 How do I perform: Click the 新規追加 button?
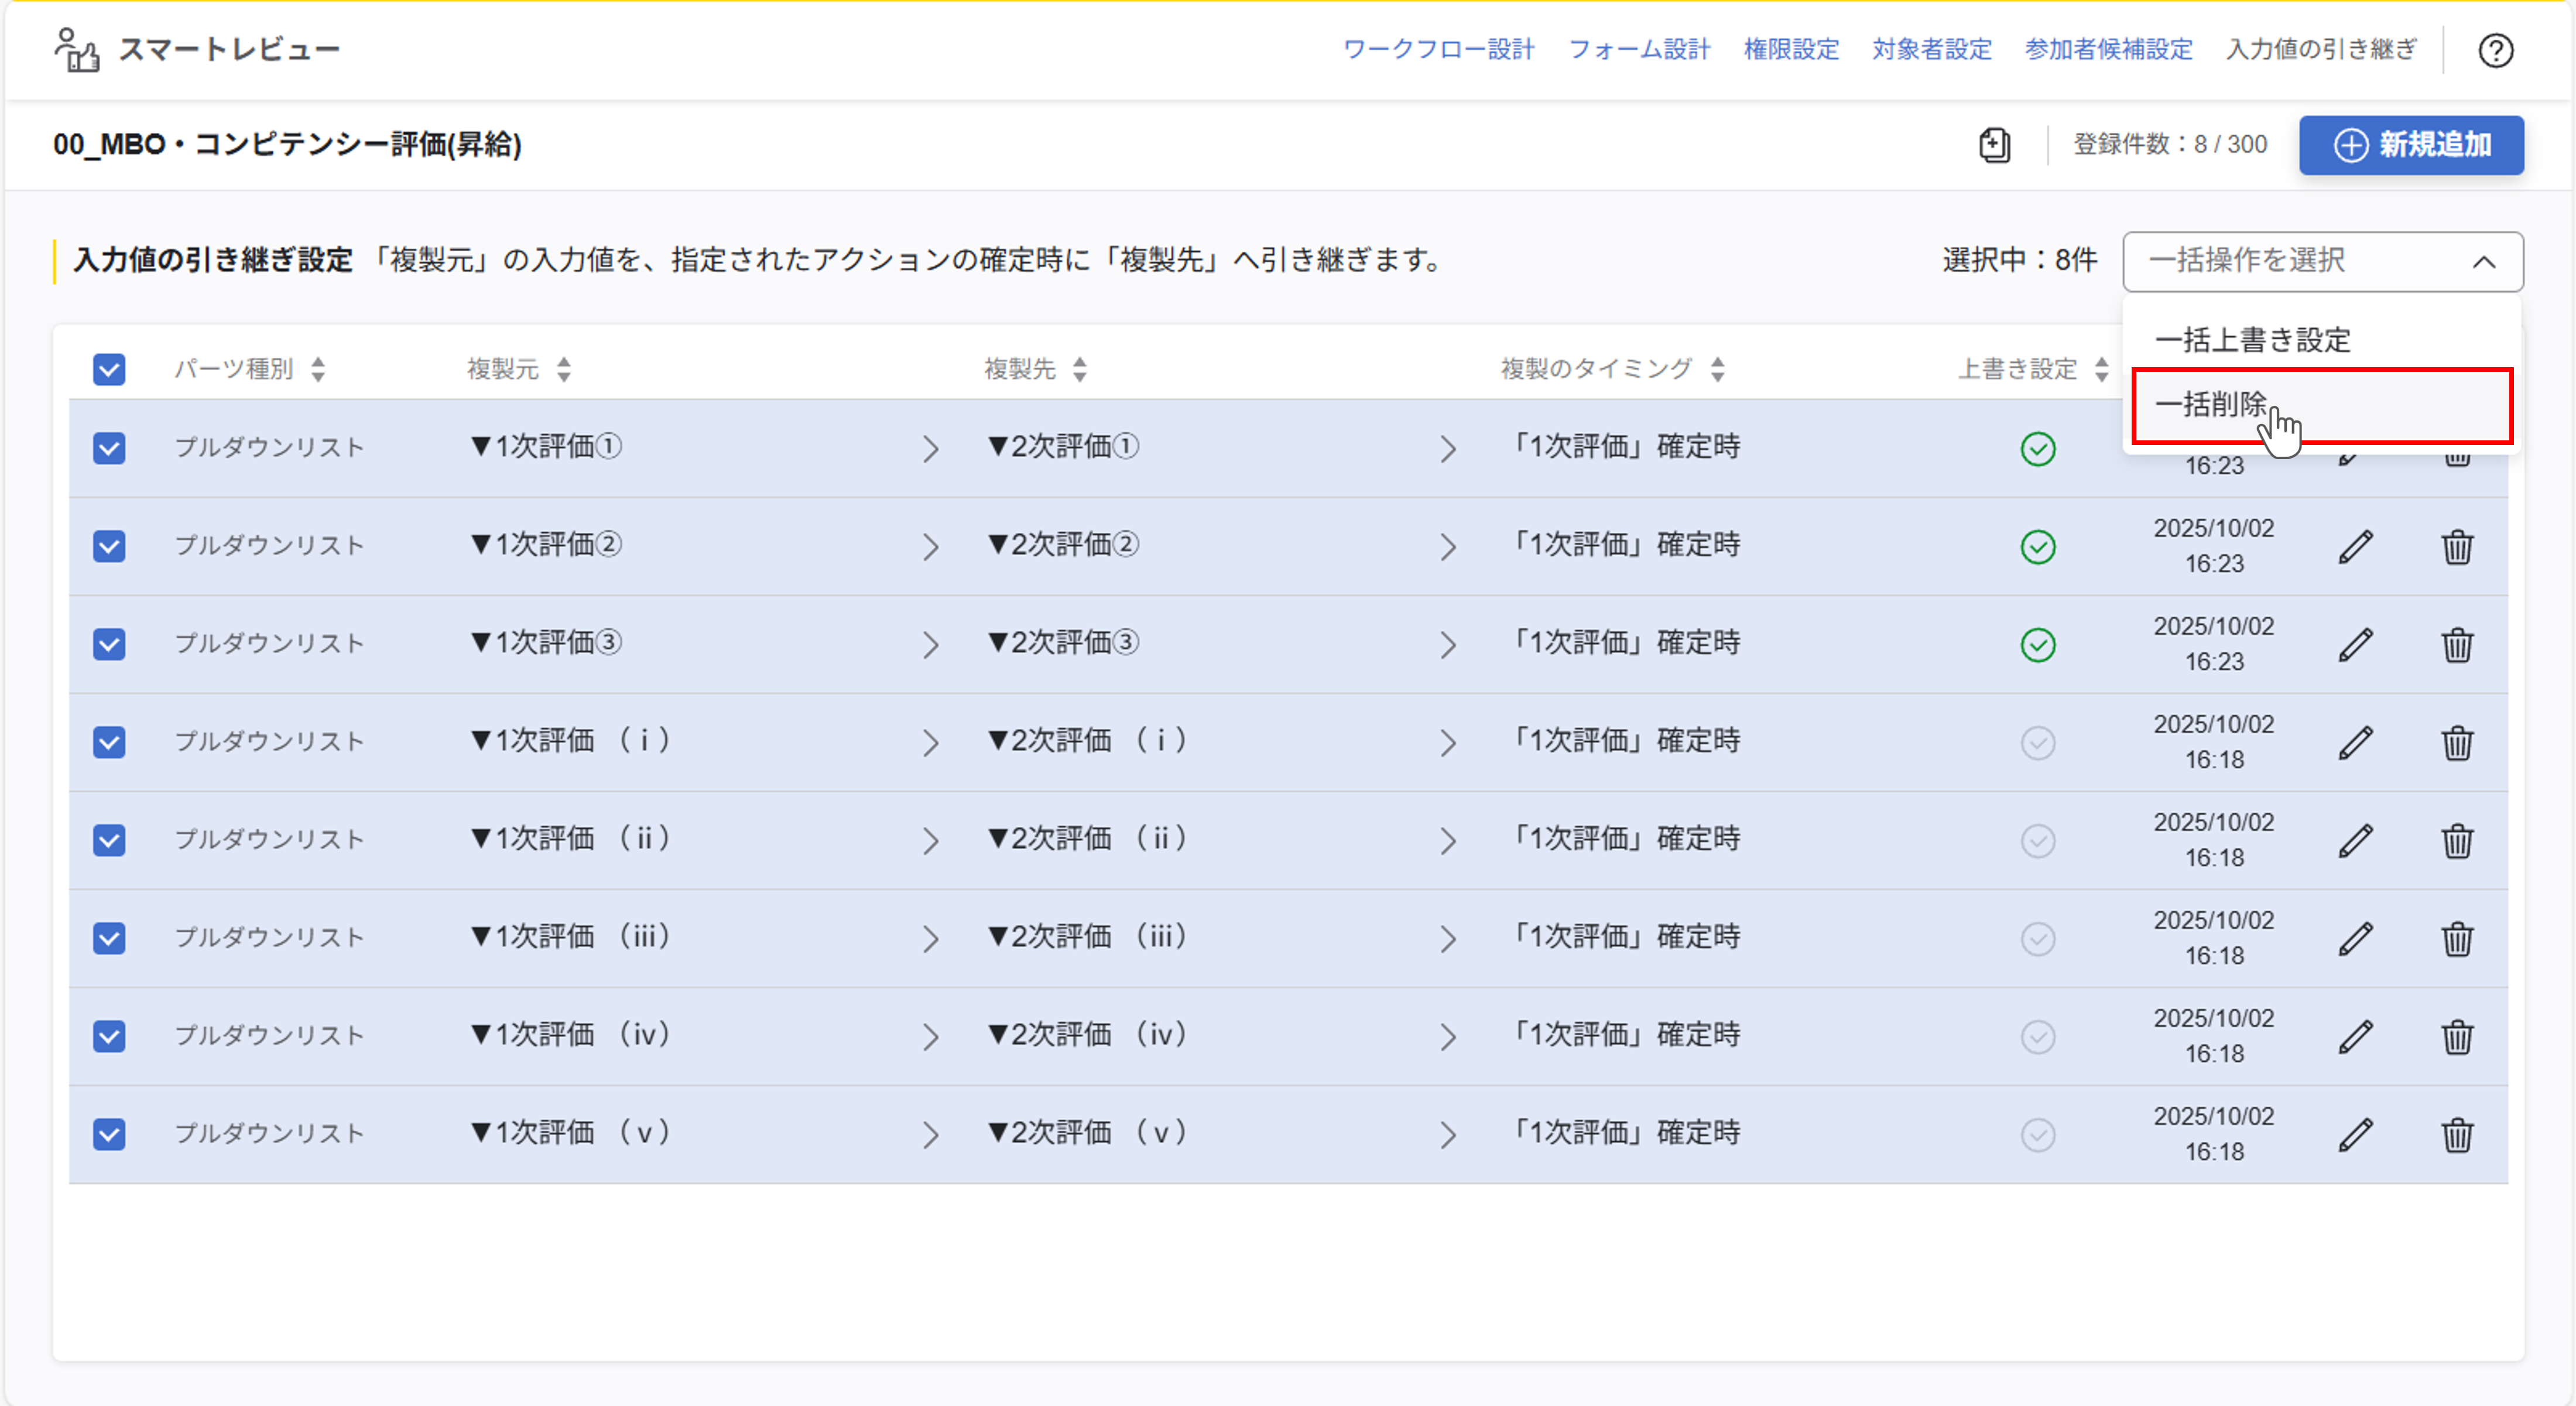[2411, 145]
